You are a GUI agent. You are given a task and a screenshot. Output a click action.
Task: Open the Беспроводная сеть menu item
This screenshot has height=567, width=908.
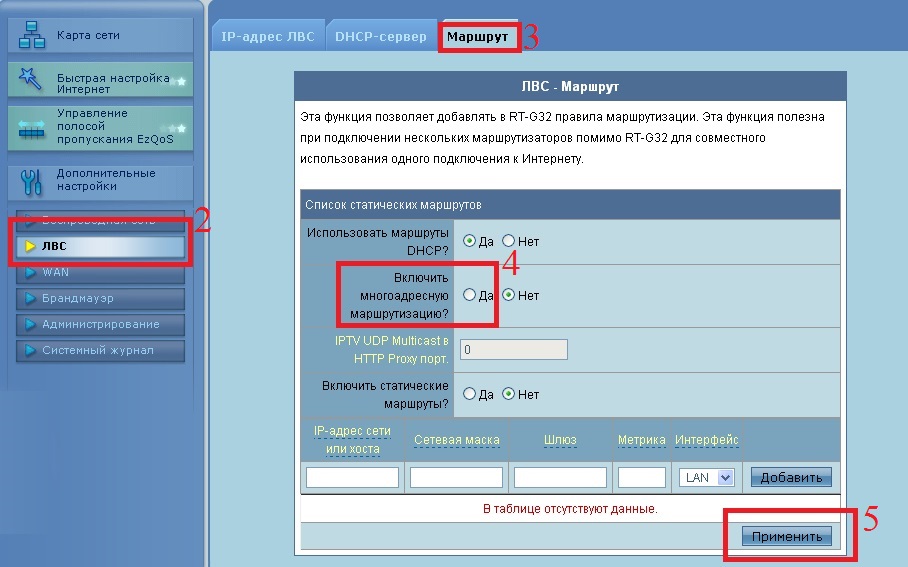100,221
